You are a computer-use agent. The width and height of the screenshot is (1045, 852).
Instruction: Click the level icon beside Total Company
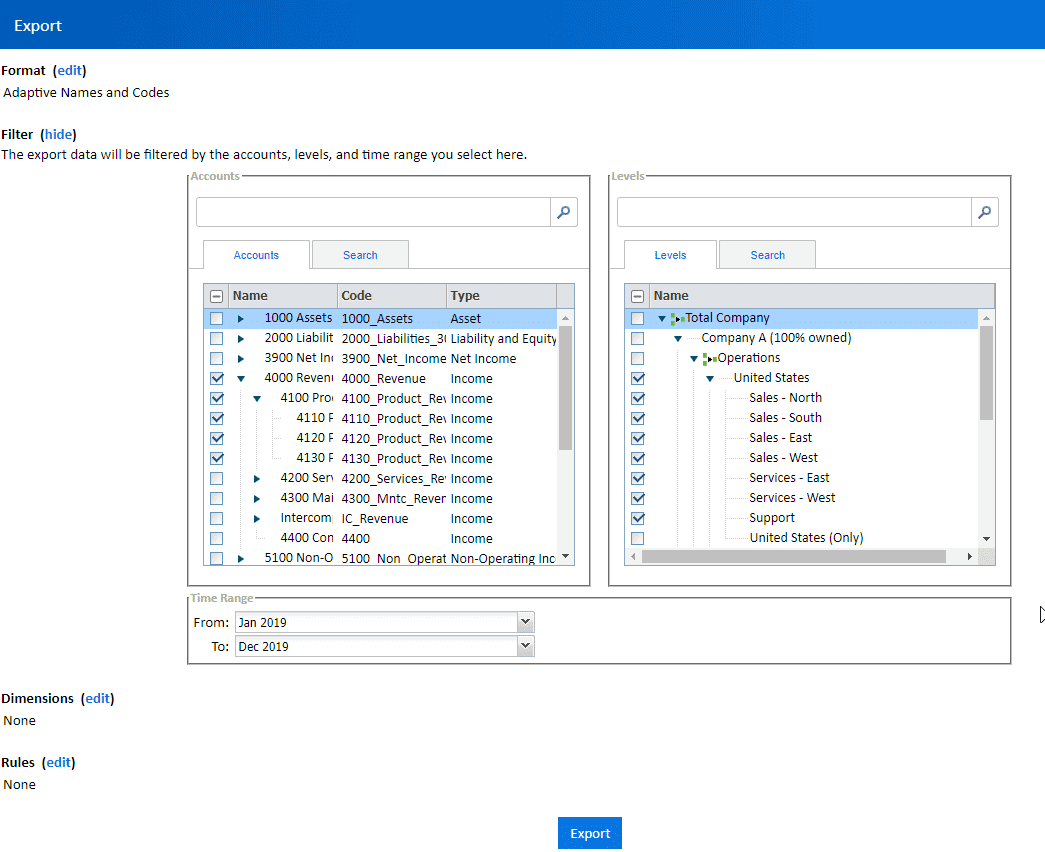tap(681, 317)
